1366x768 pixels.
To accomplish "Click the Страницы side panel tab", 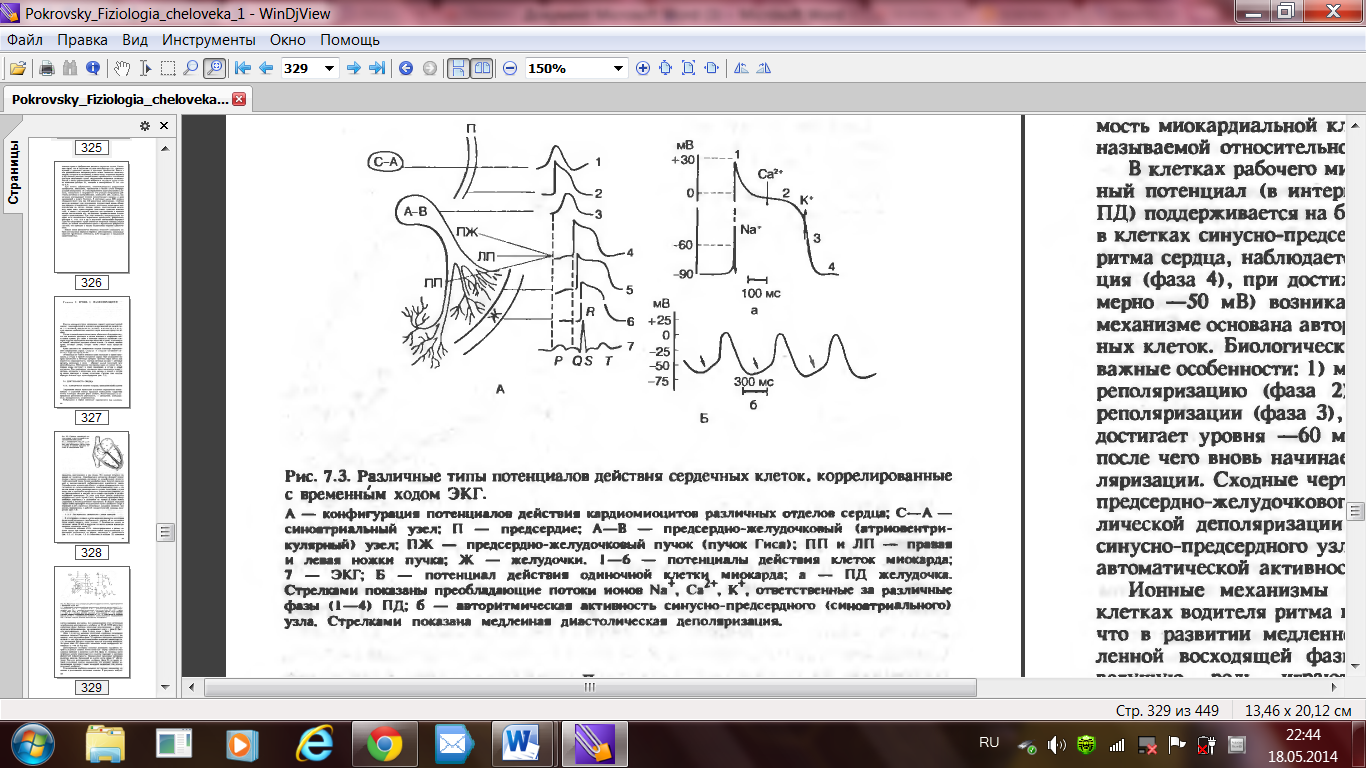I will pyautogui.click(x=13, y=172).
